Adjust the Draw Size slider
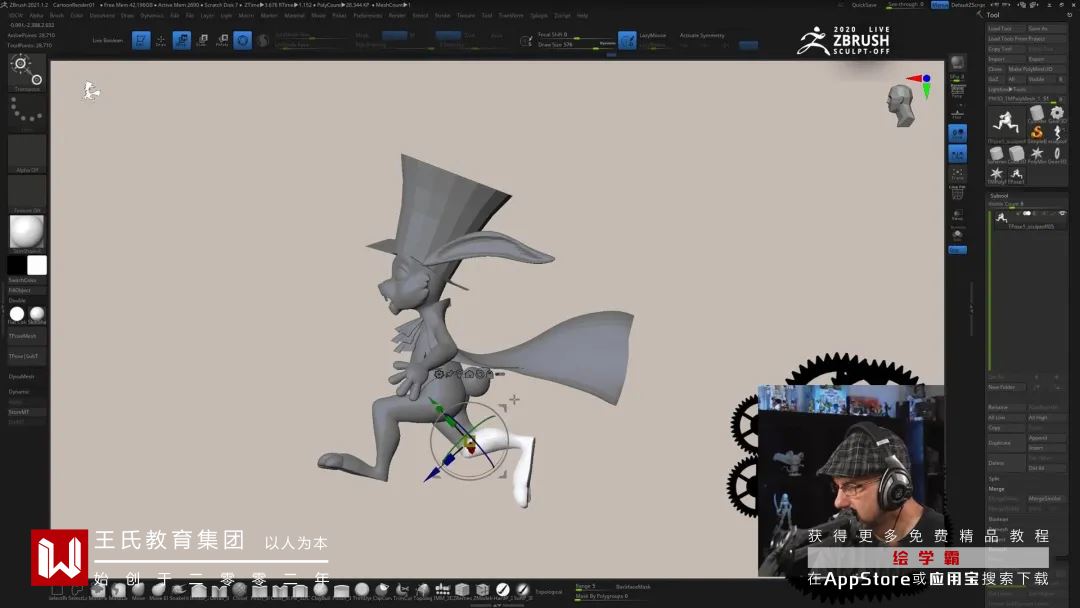 point(576,45)
